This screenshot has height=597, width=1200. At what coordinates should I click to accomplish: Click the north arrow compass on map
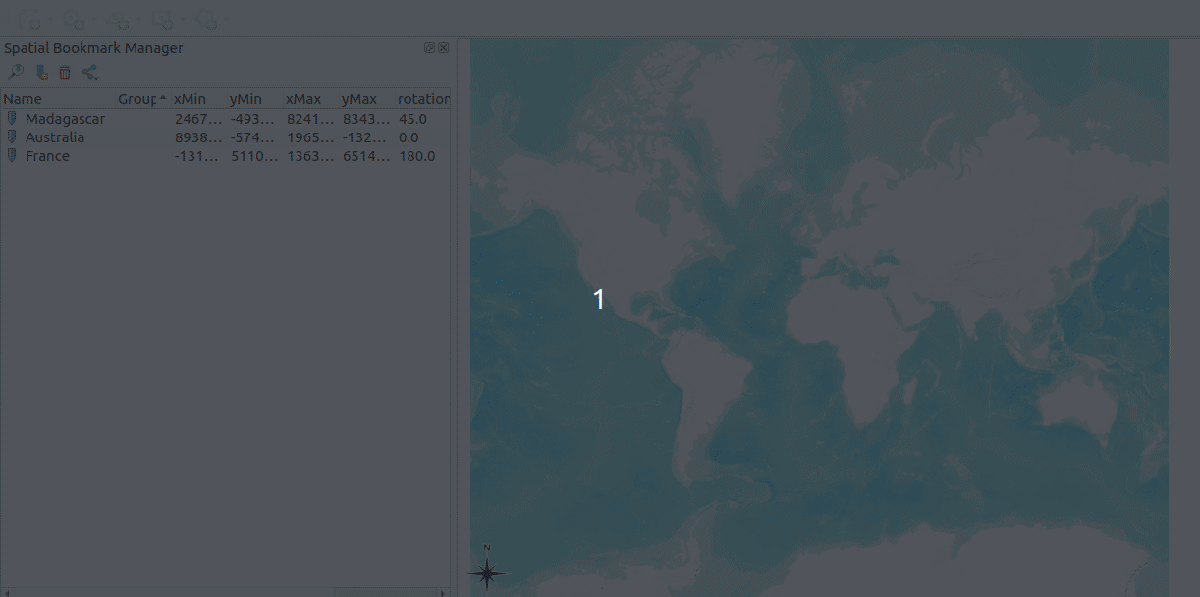(x=487, y=571)
